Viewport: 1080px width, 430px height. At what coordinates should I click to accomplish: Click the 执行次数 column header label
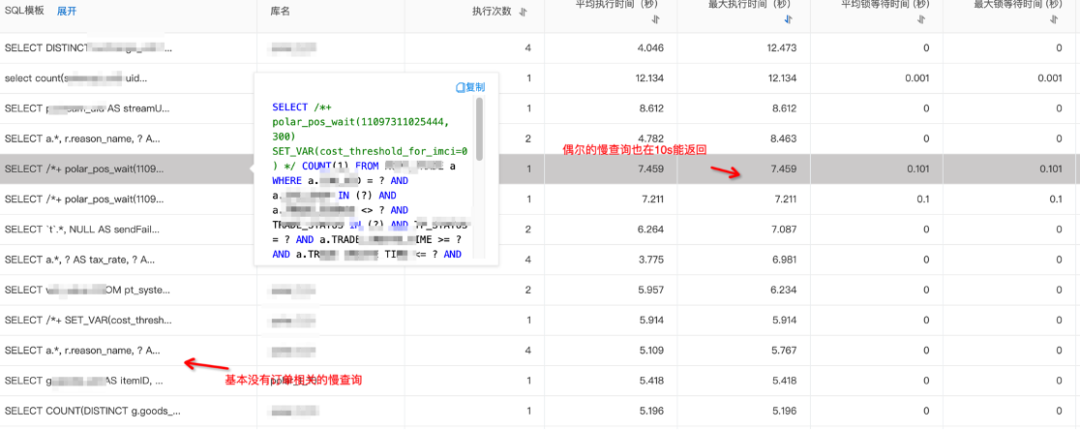tap(492, 11)
